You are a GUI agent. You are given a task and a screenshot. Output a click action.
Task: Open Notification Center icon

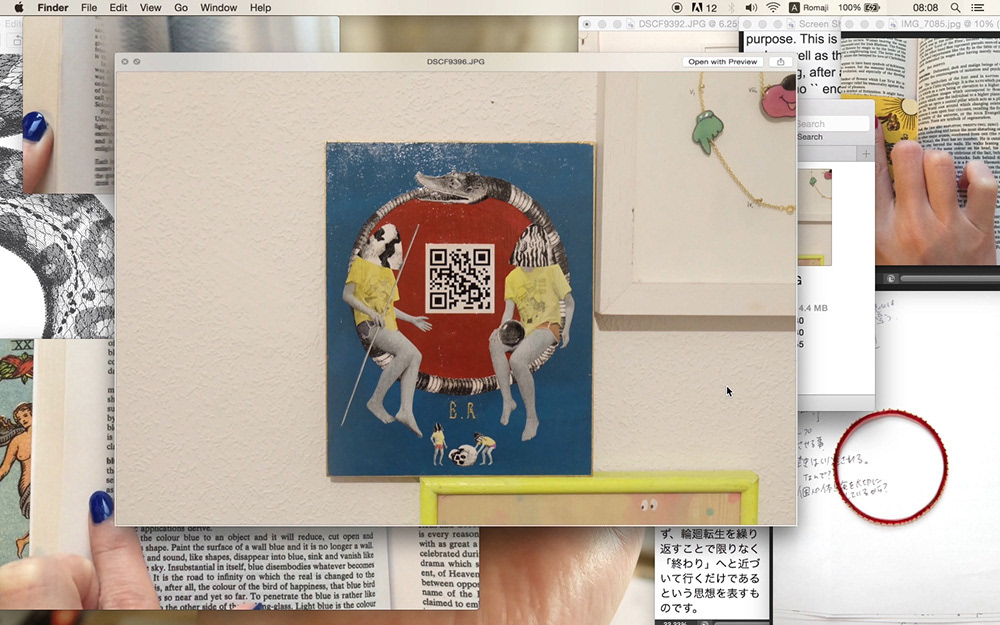coord(977,8)
